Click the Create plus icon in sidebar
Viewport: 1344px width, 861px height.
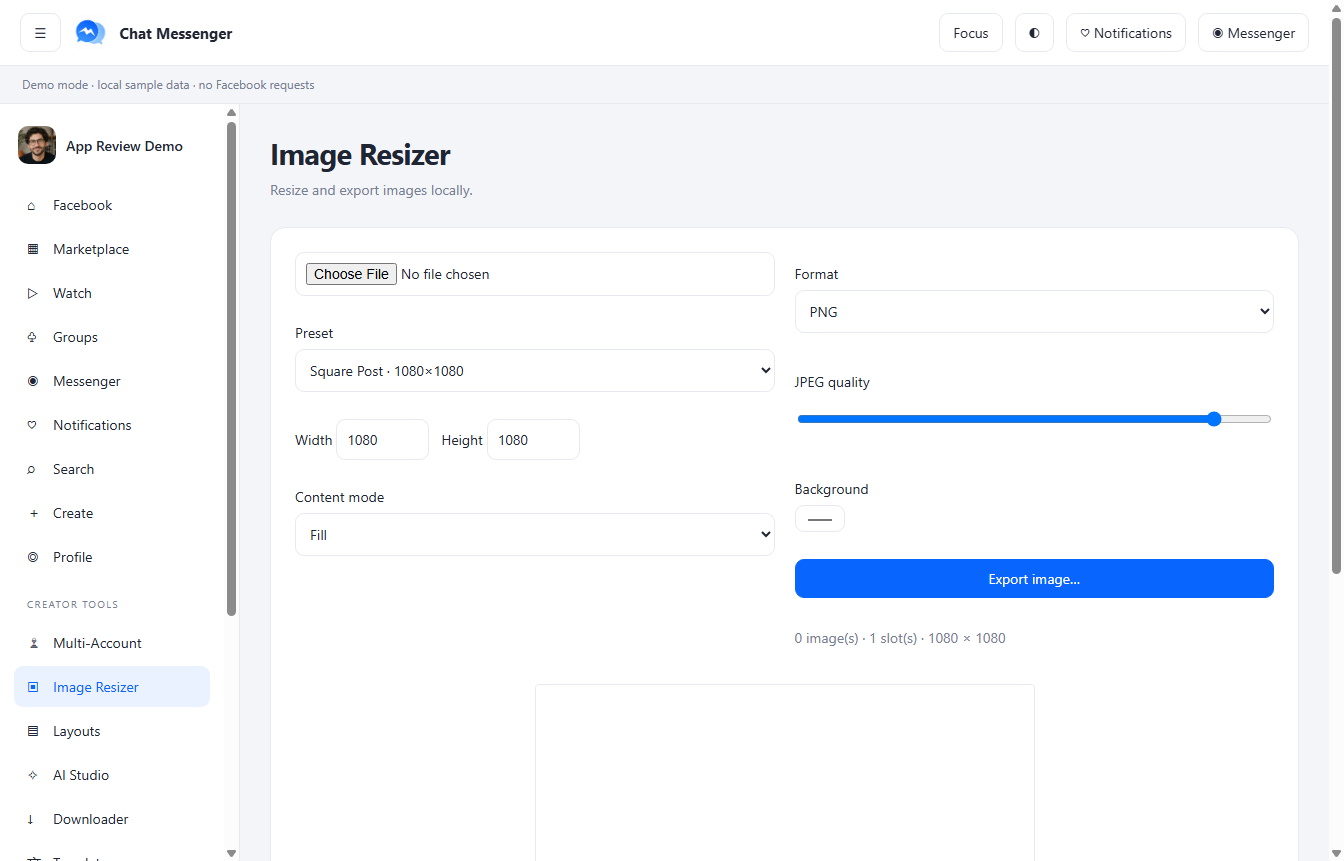pos(32,514)
